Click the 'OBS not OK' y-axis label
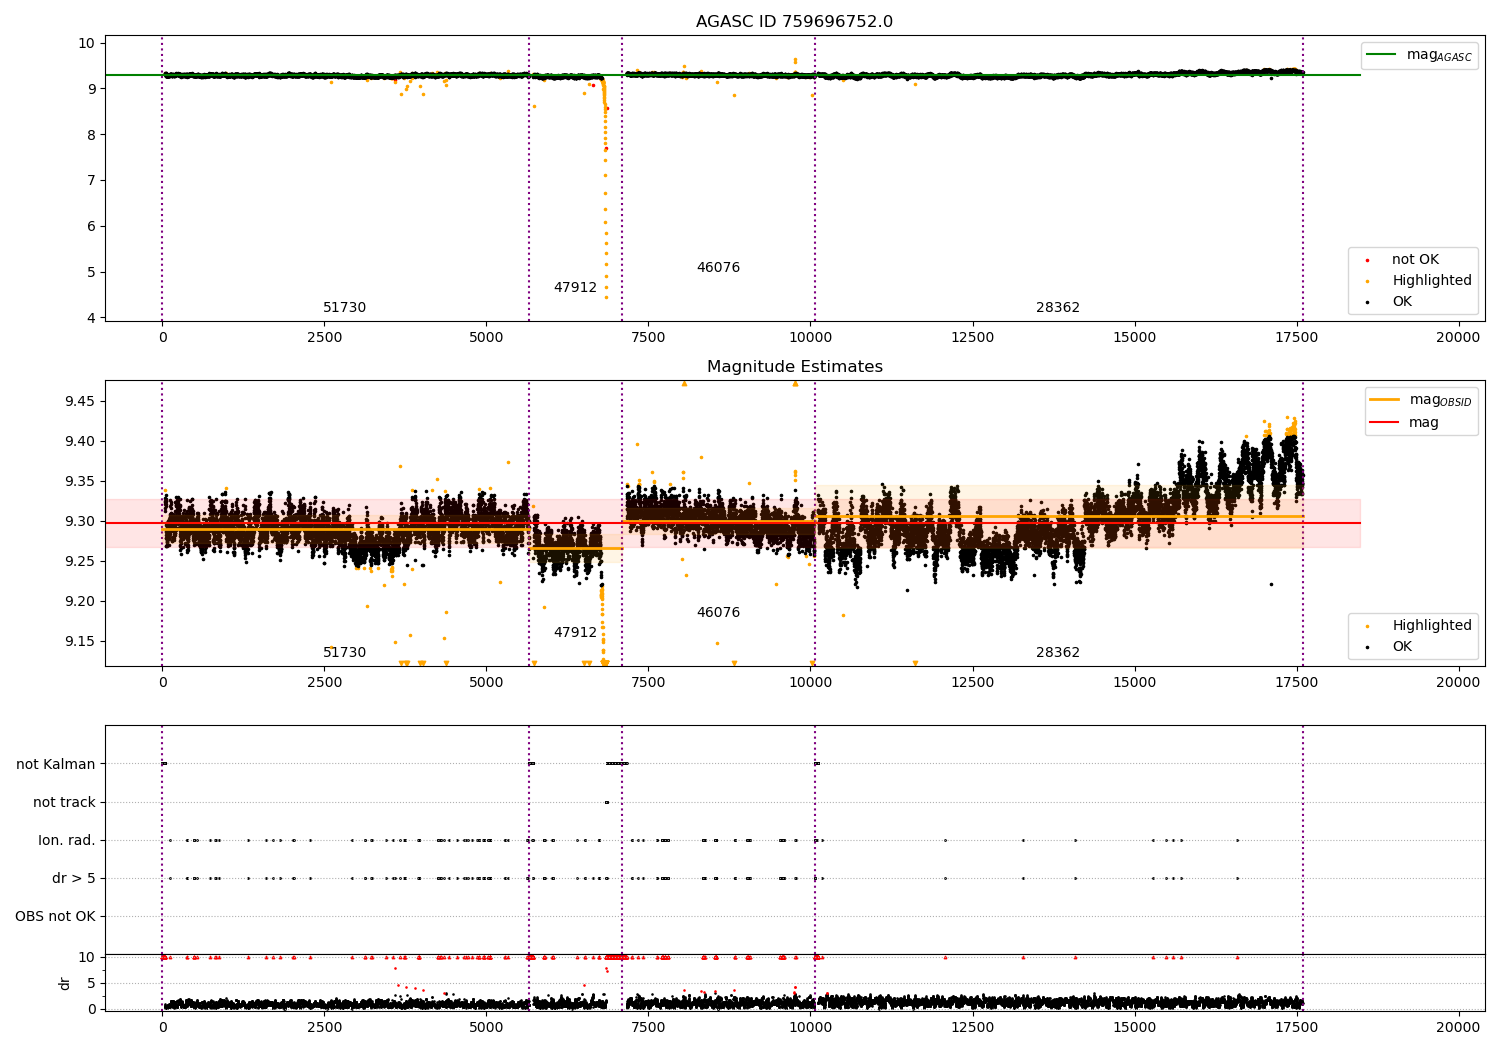 coord(56,916)
